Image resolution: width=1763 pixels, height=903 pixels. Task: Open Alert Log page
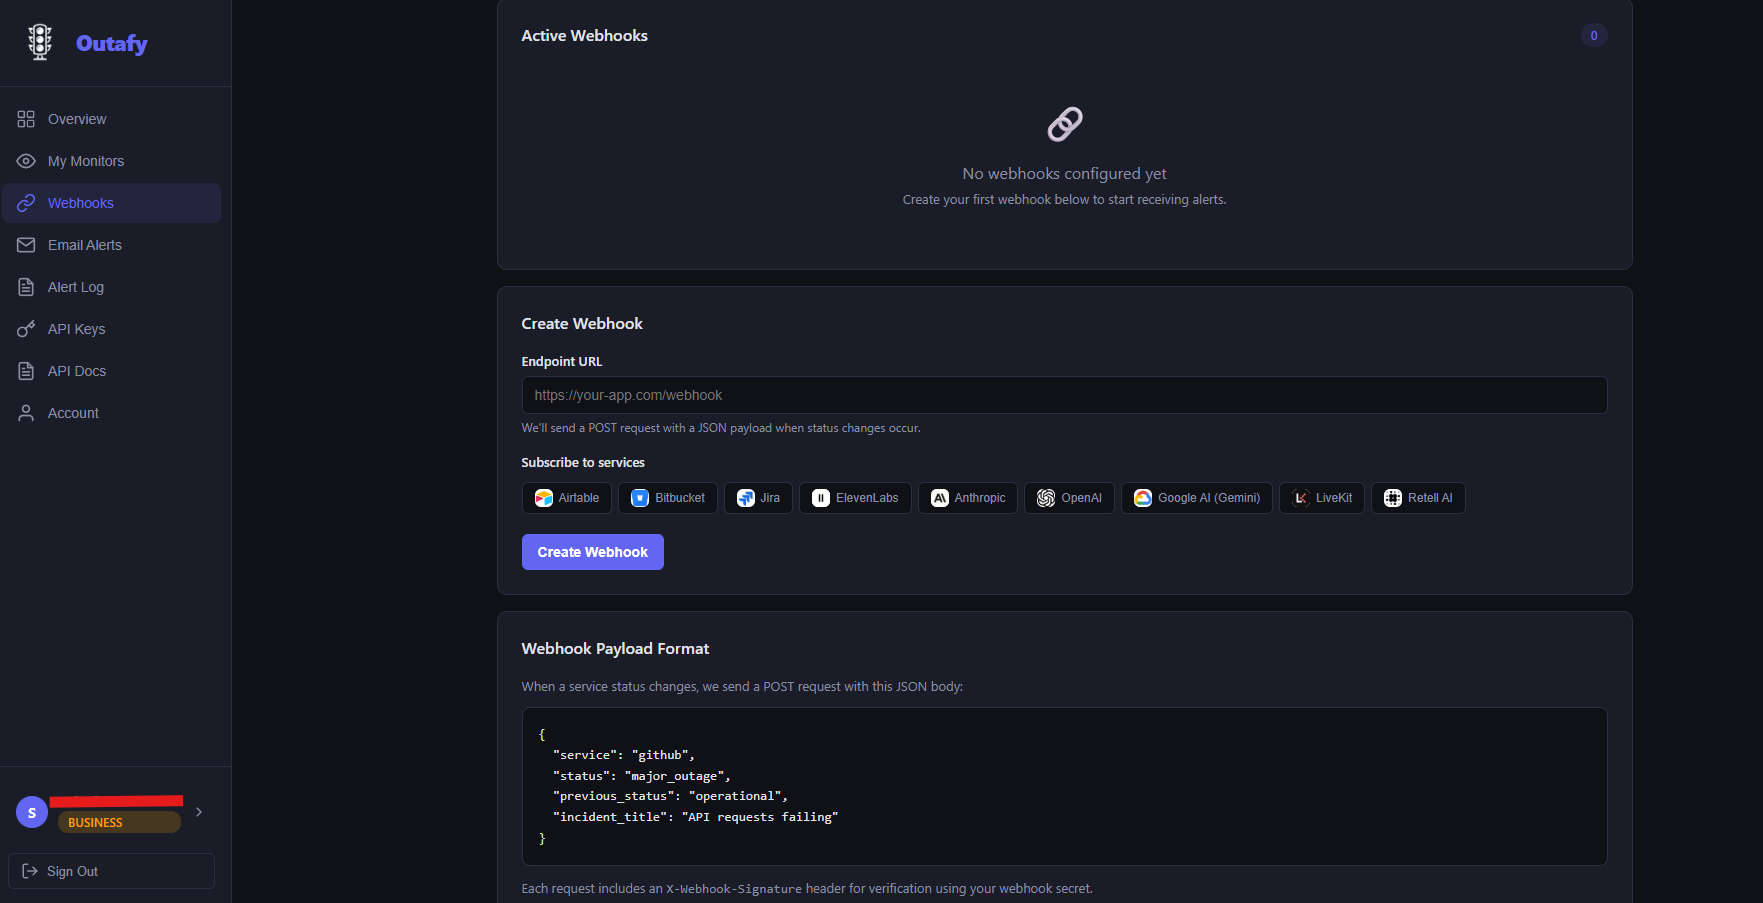(111, 287)
